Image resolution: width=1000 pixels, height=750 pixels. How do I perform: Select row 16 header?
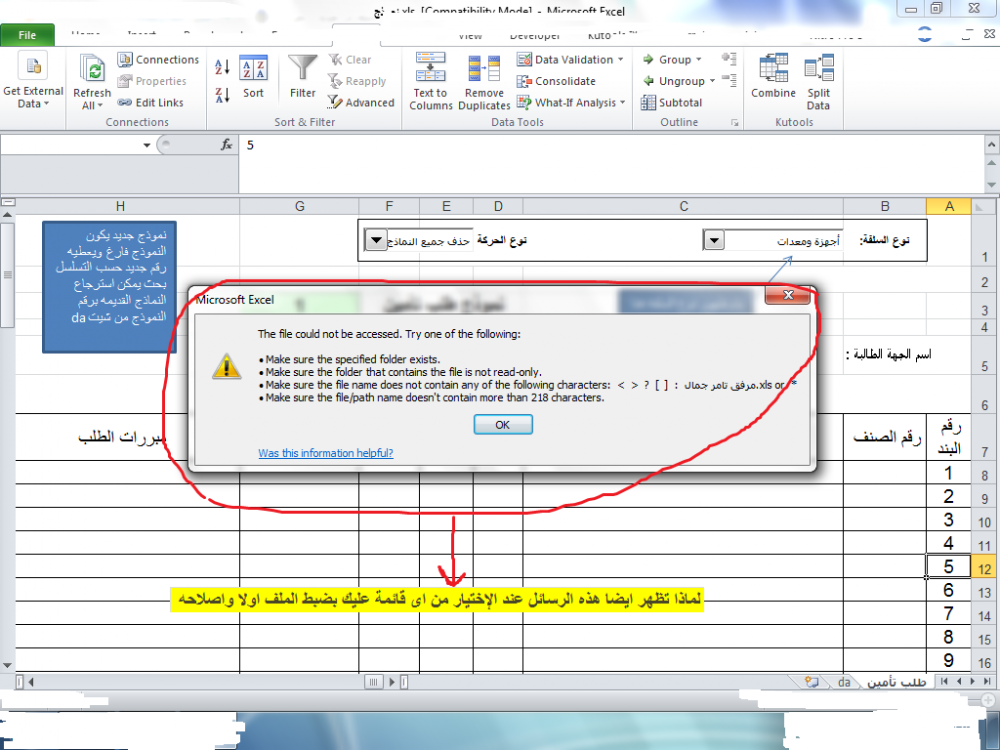tap(984, 663)
